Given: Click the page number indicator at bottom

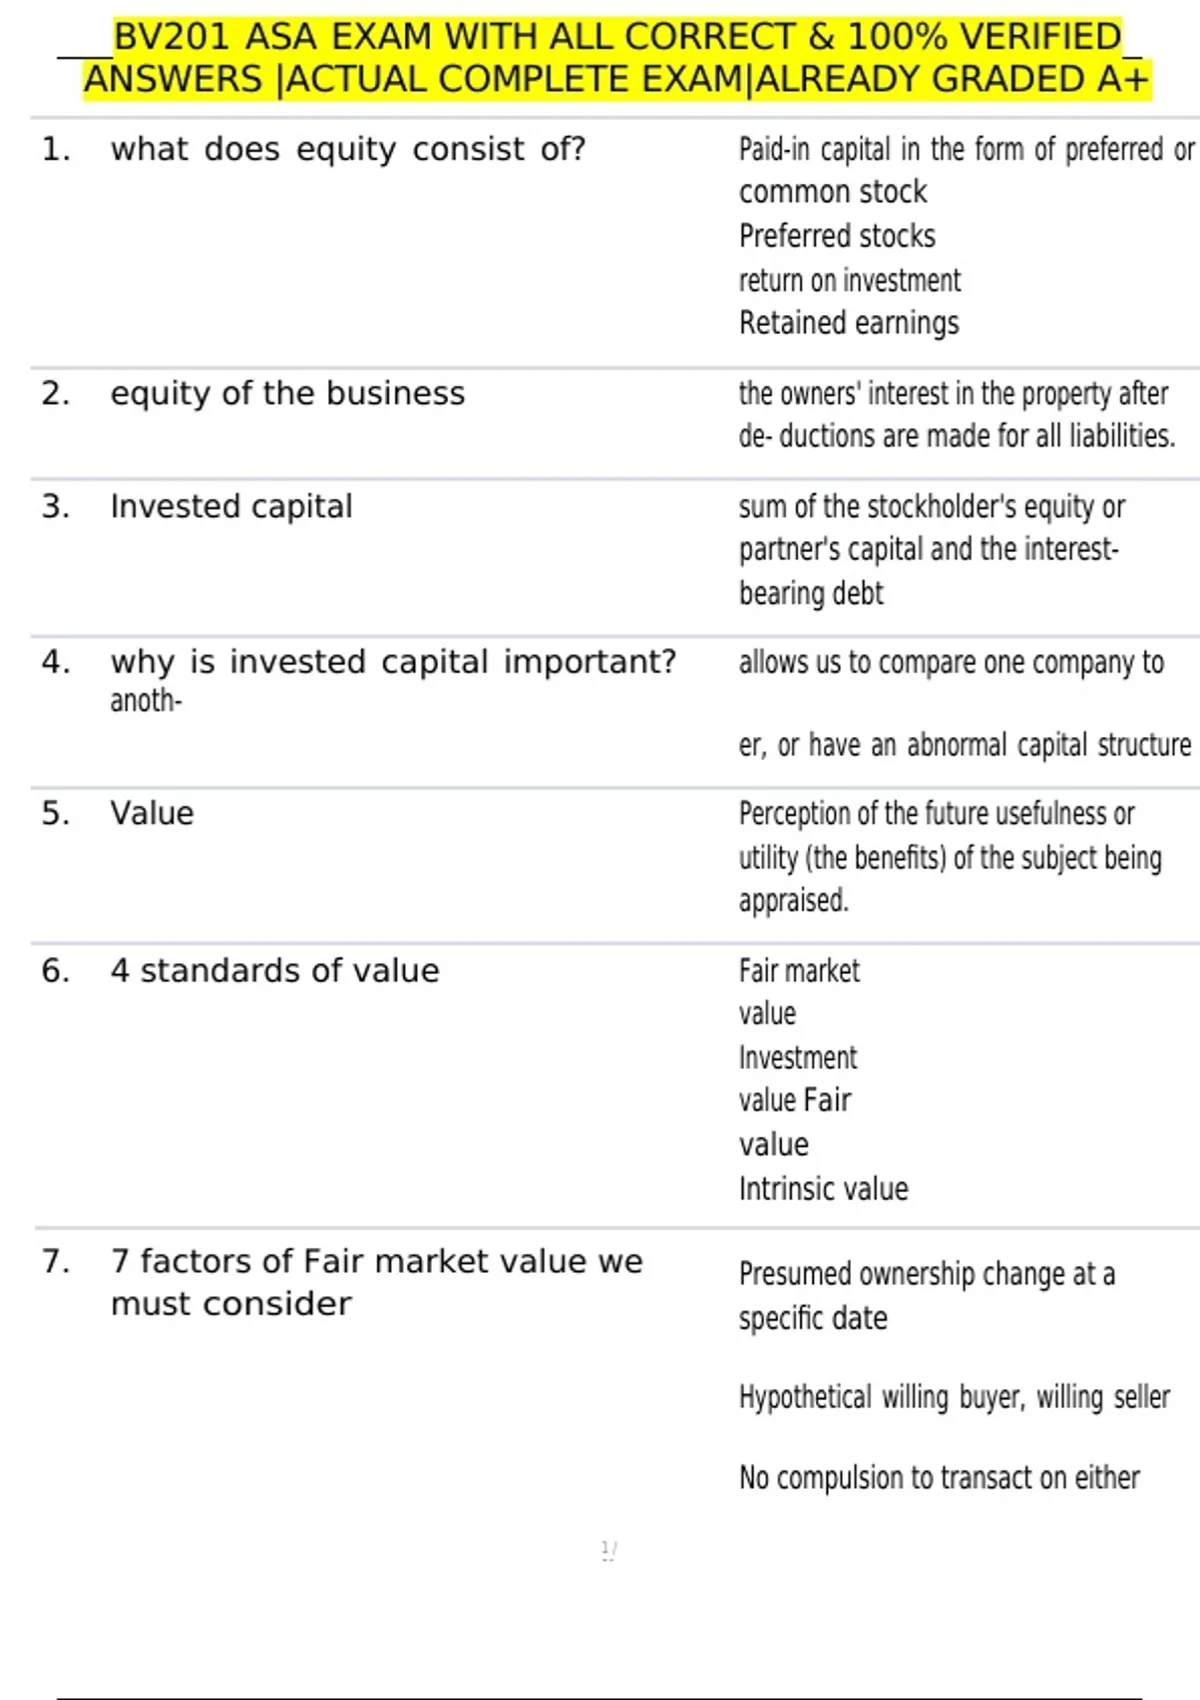Looking at the screenshot, I should (x=608, y=1550).
